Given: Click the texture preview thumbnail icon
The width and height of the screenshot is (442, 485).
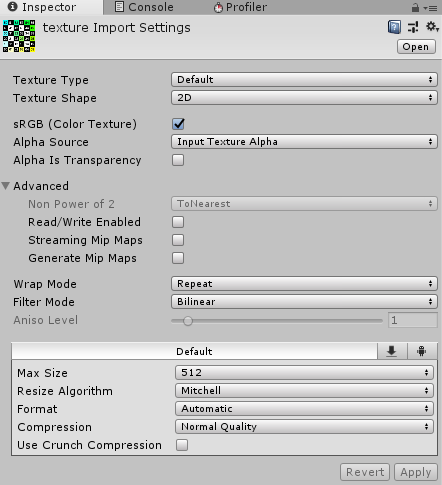Looking at the screenshot, I should pos(19,36).
